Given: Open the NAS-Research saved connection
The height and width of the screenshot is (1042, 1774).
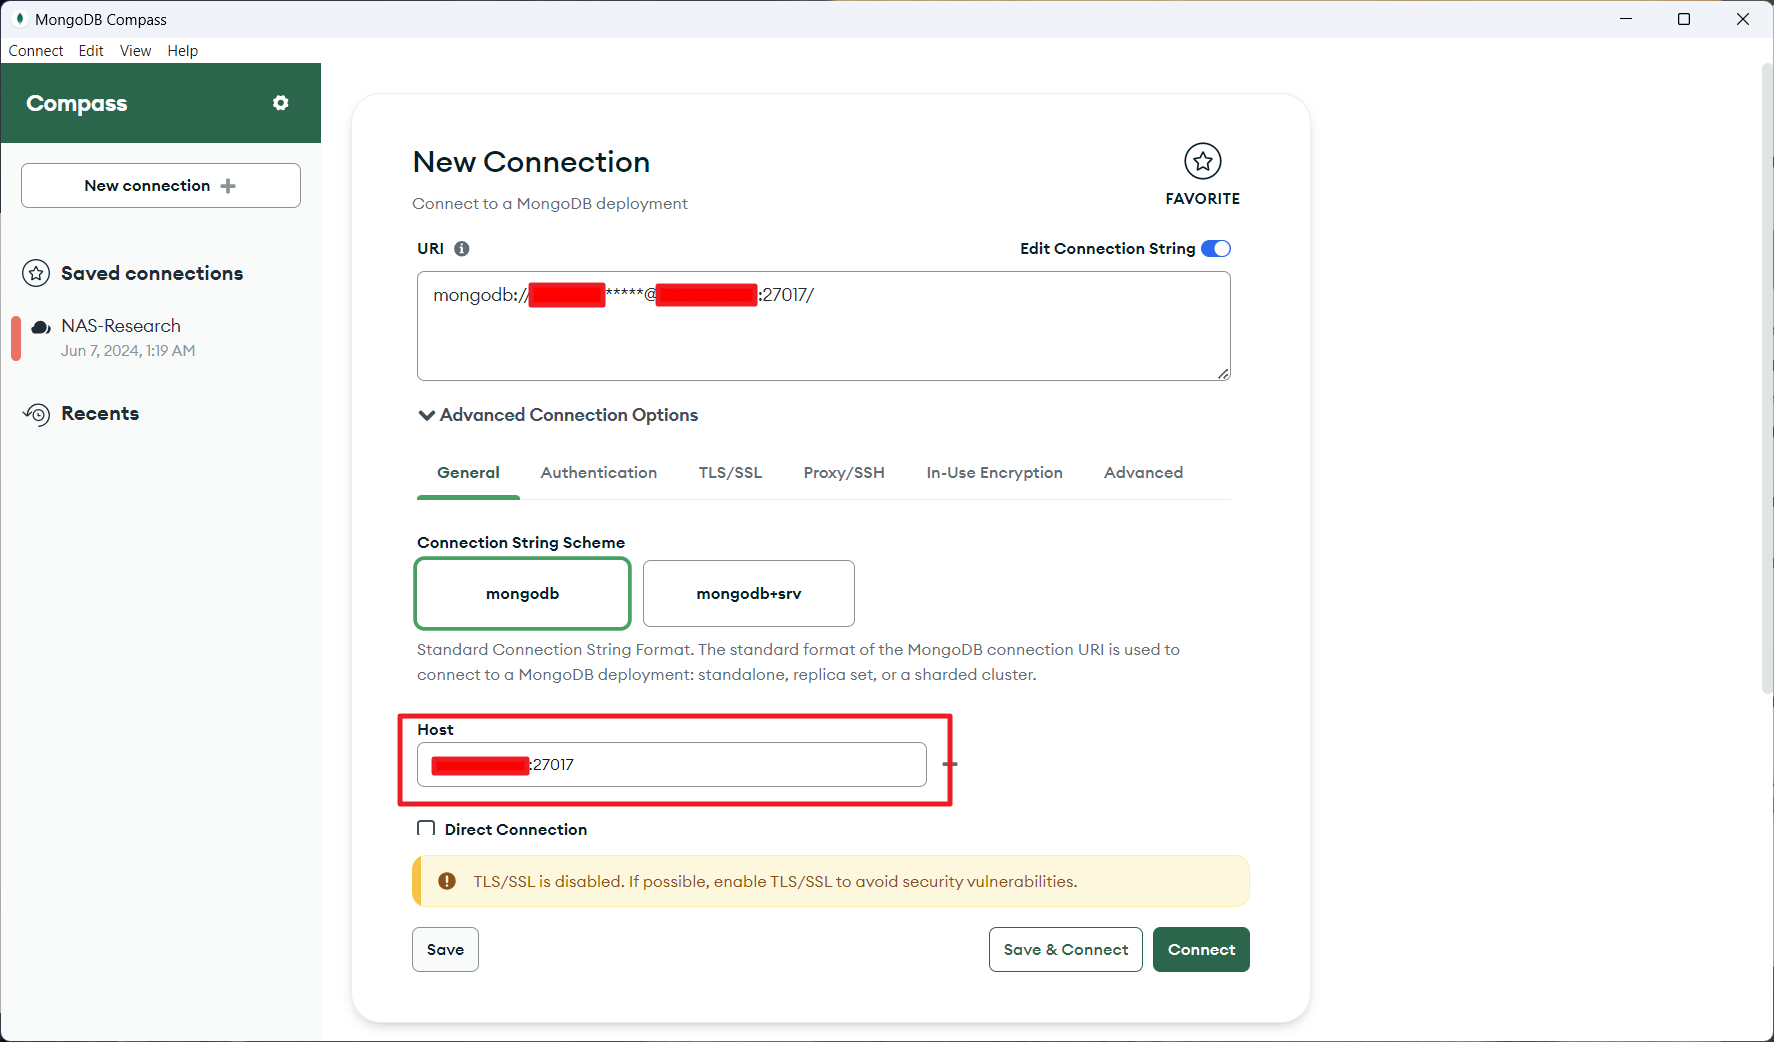Looking at the screenshot, I should pyautogui.click(x=160, y=338).
